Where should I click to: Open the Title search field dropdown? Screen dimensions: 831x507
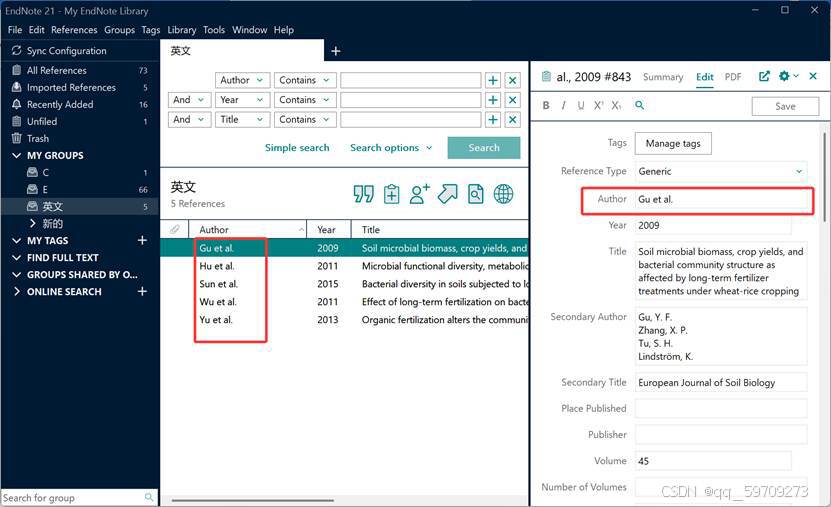tap(242, 119)
